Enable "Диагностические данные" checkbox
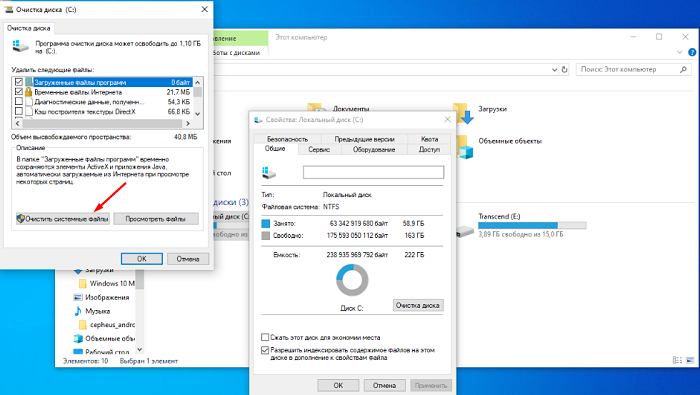 (x=19, y=101)
